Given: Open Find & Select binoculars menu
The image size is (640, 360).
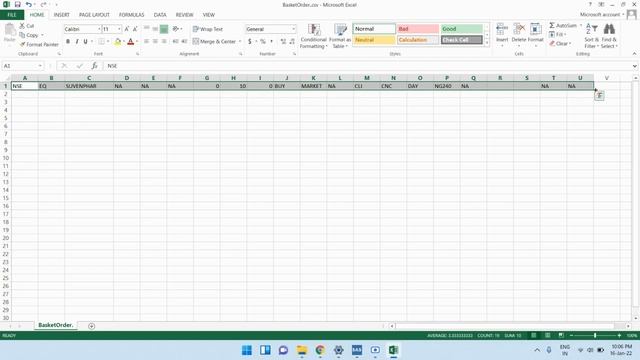Looking at the screenshot, I should point(609,36).
